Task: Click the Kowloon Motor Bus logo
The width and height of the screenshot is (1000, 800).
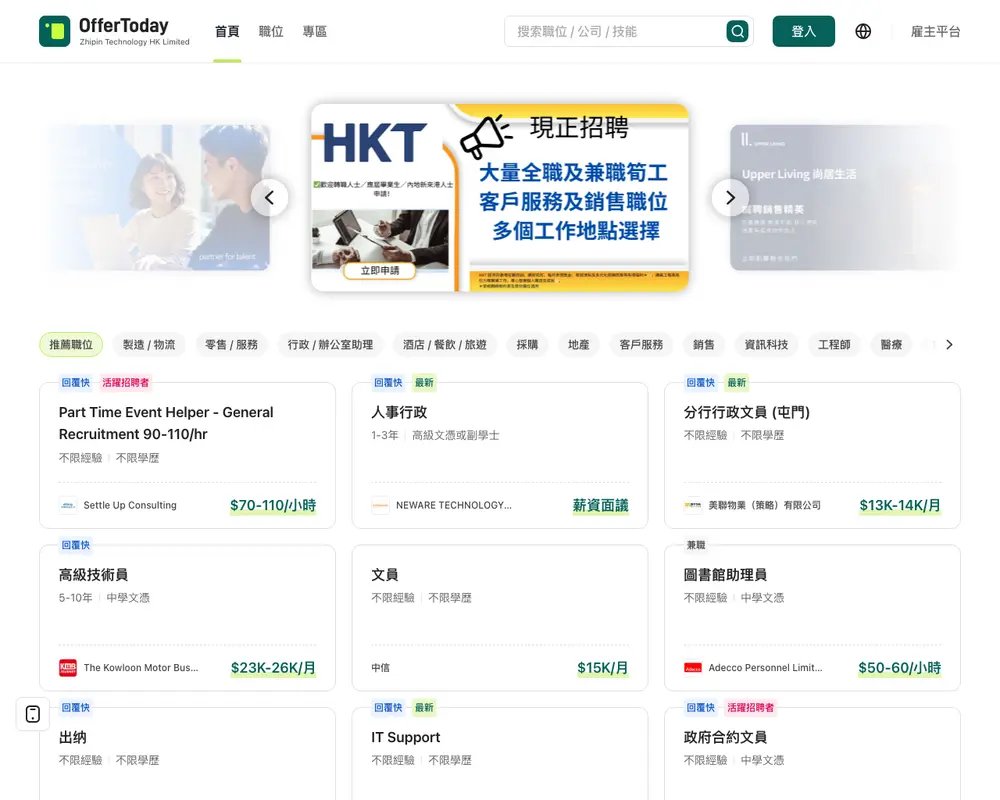Action: (68, 668)
